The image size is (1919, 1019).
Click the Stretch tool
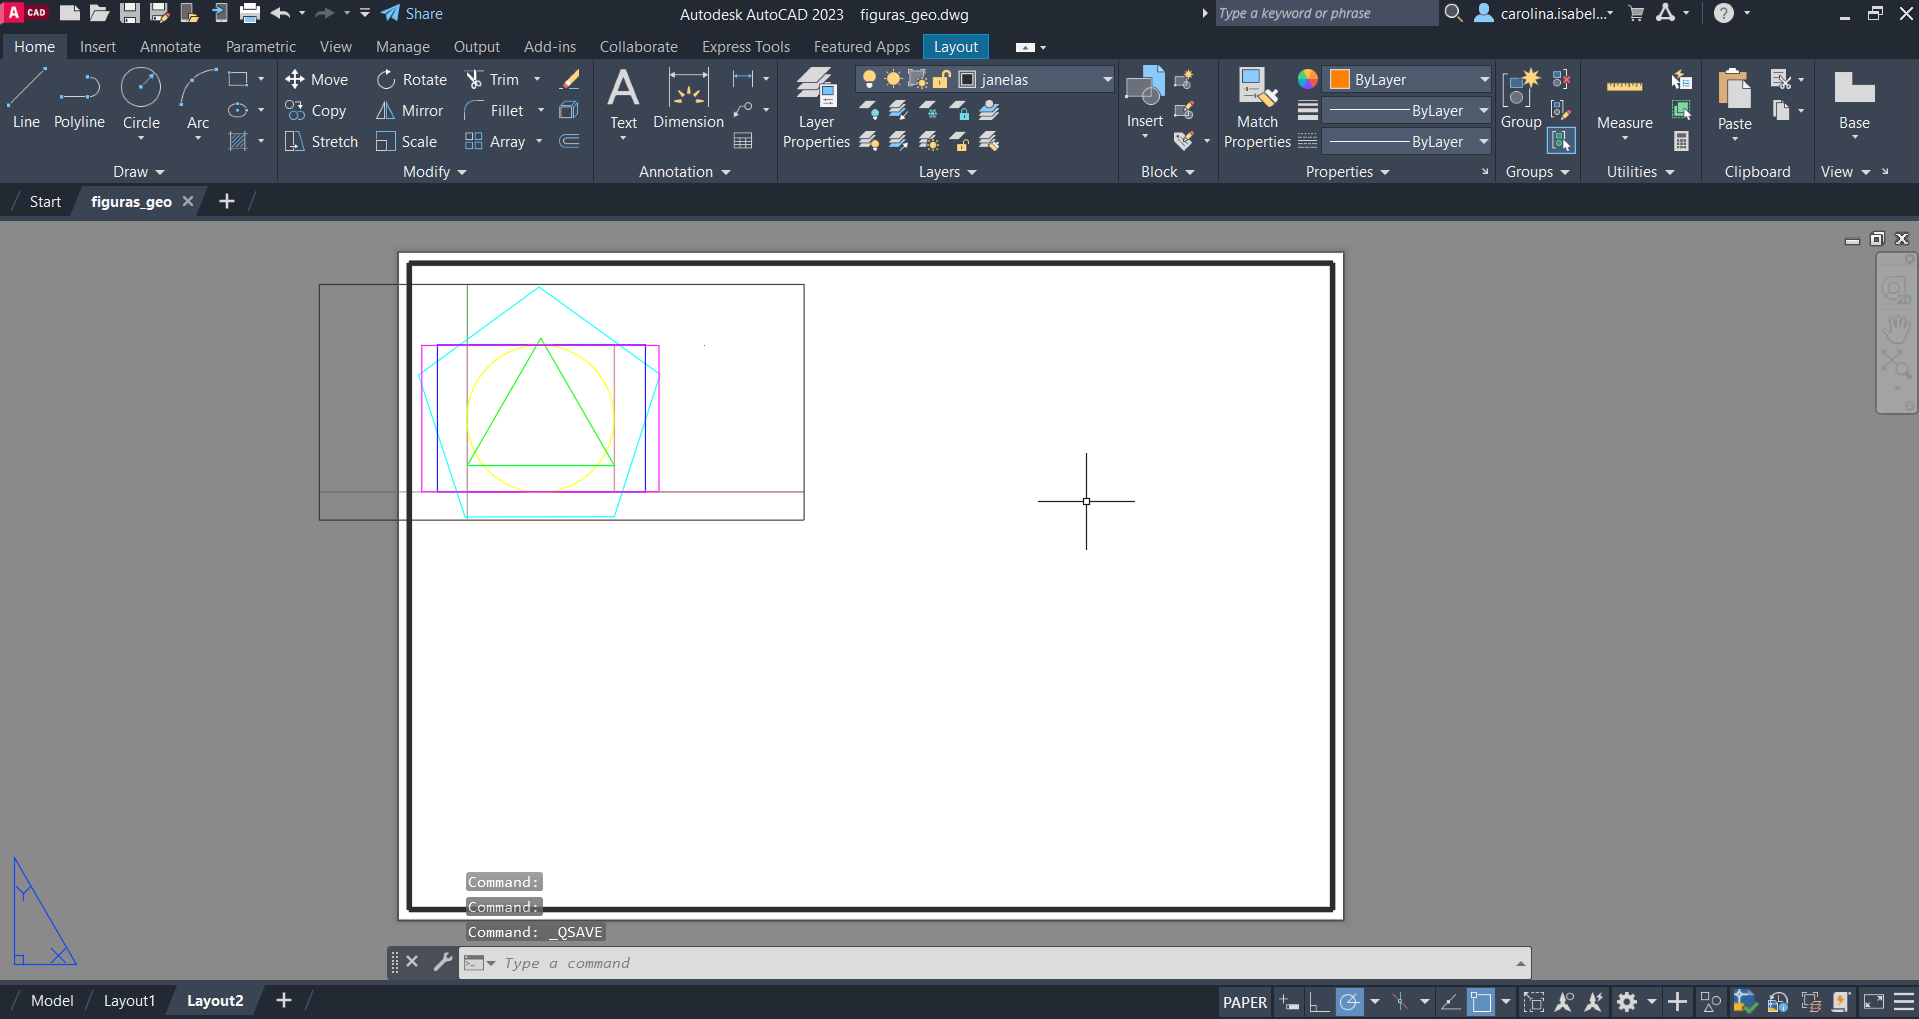coord(321,142)
